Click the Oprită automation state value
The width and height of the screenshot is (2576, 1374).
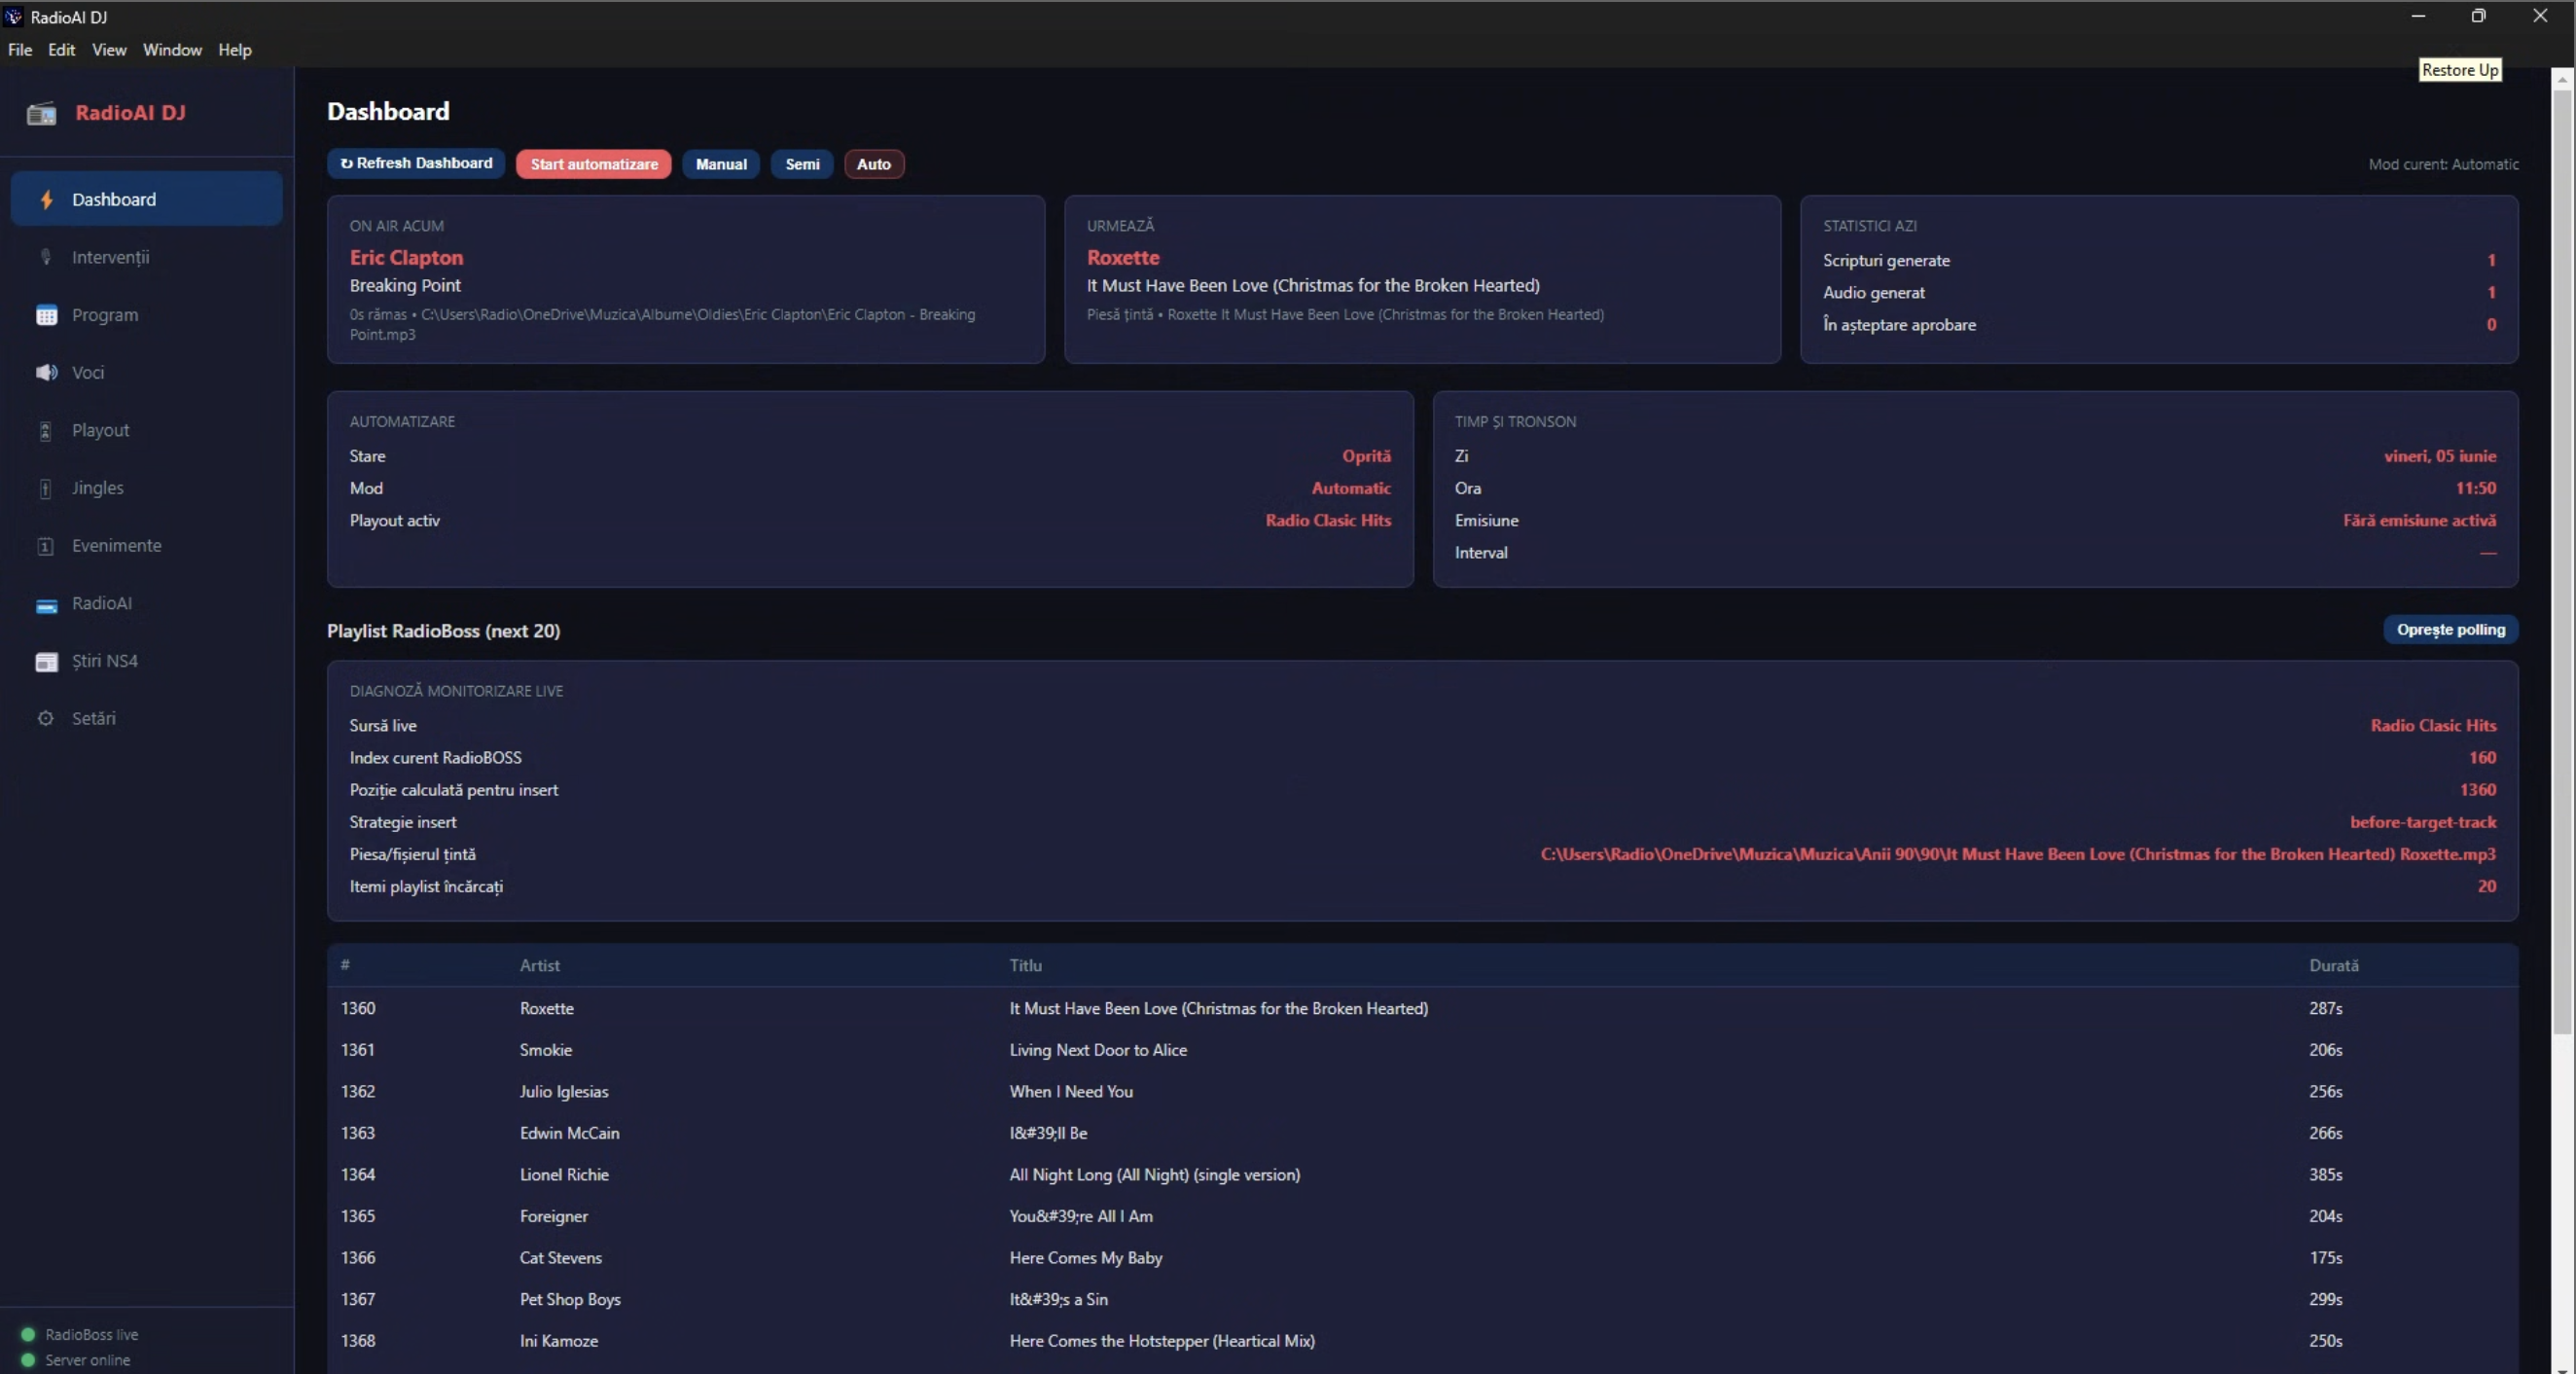tap(1366, 456)
